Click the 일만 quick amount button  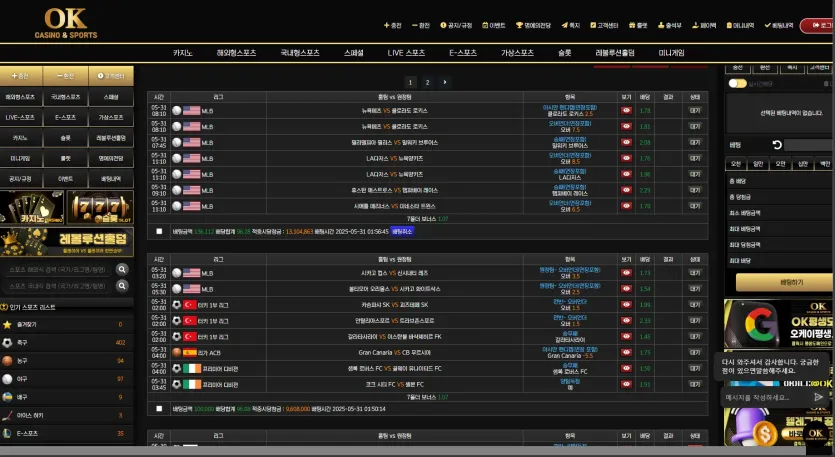[x=758, y=164]
